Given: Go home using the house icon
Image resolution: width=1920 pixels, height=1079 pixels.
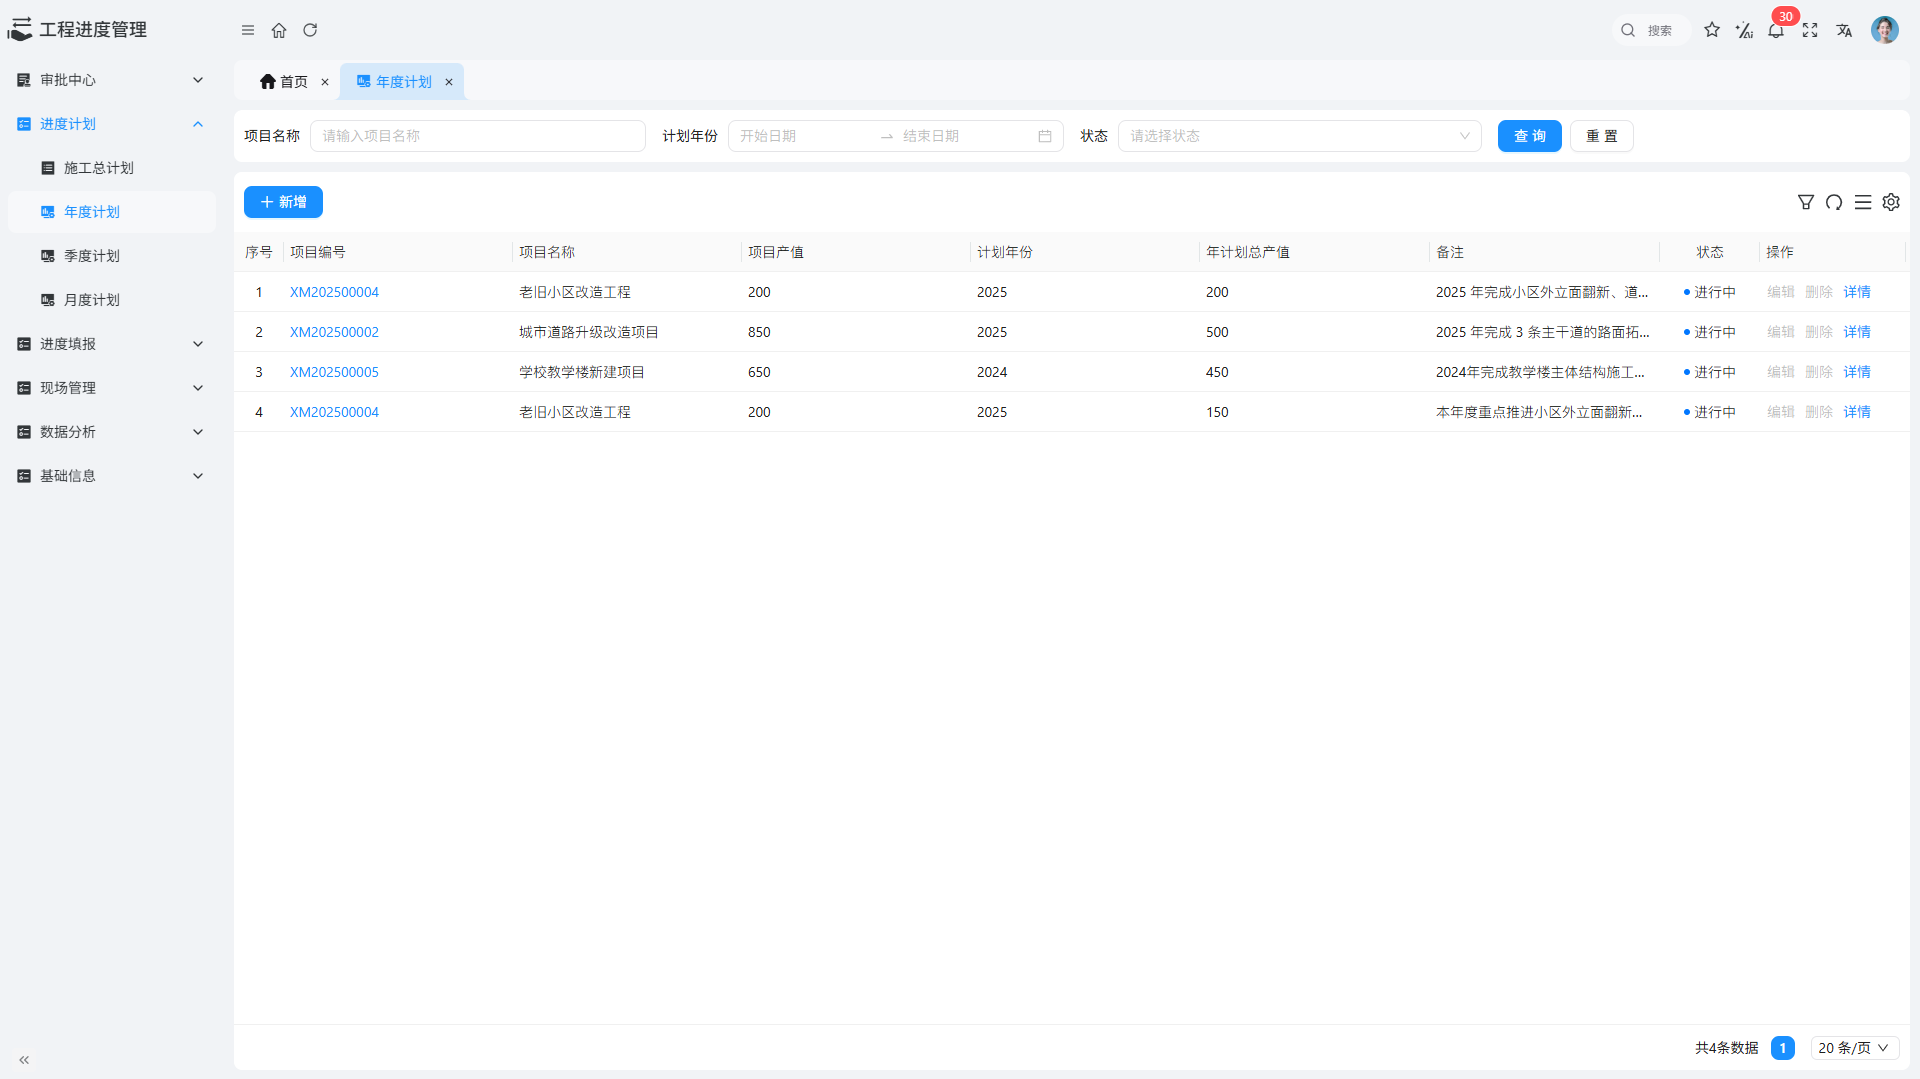Looking at the screenshot, I should [279, 30].
